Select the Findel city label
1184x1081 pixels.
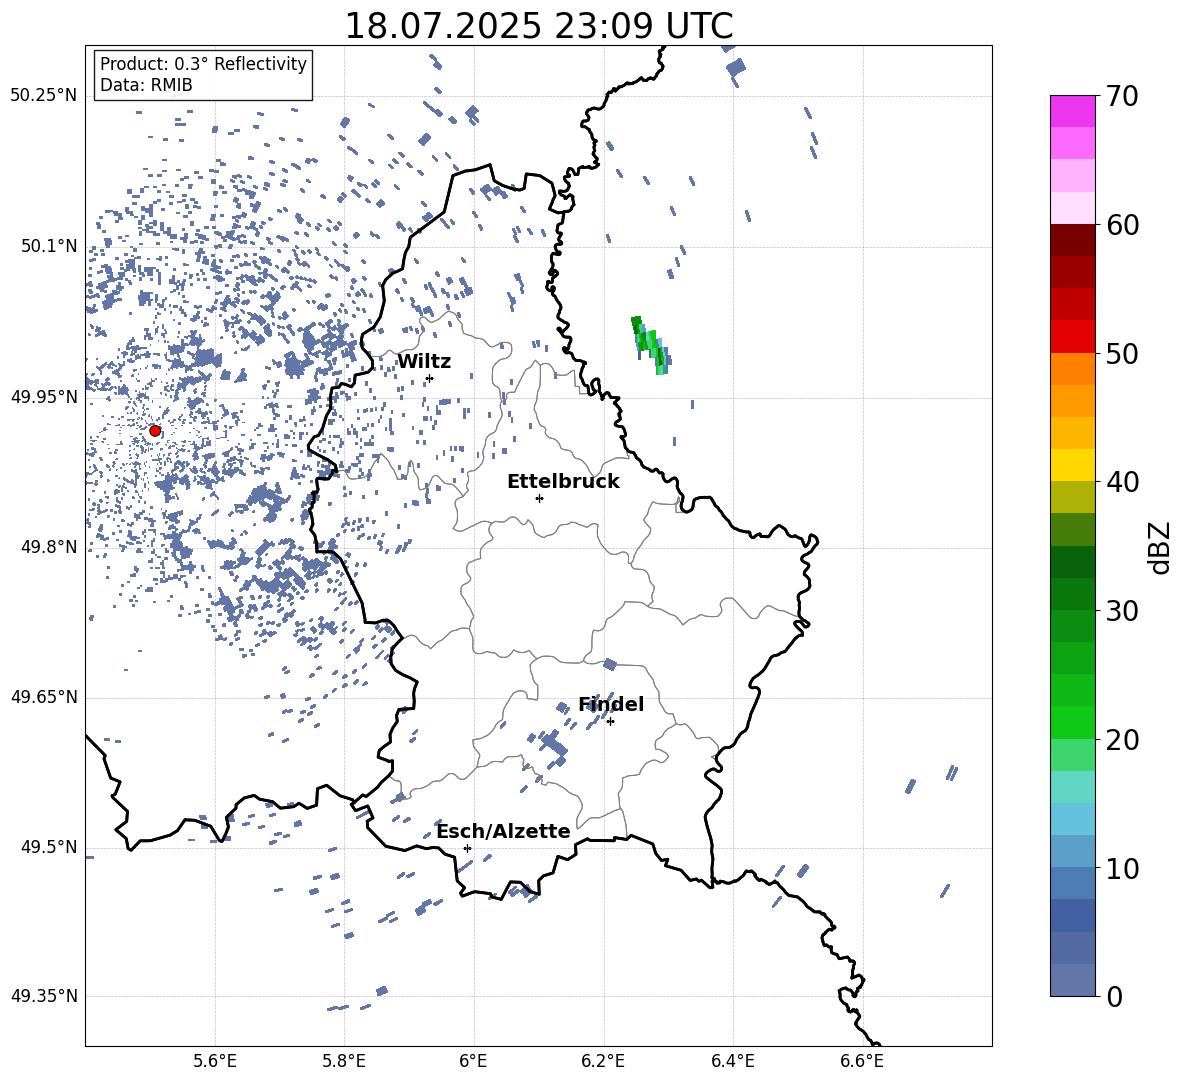[x=611, y=704]
